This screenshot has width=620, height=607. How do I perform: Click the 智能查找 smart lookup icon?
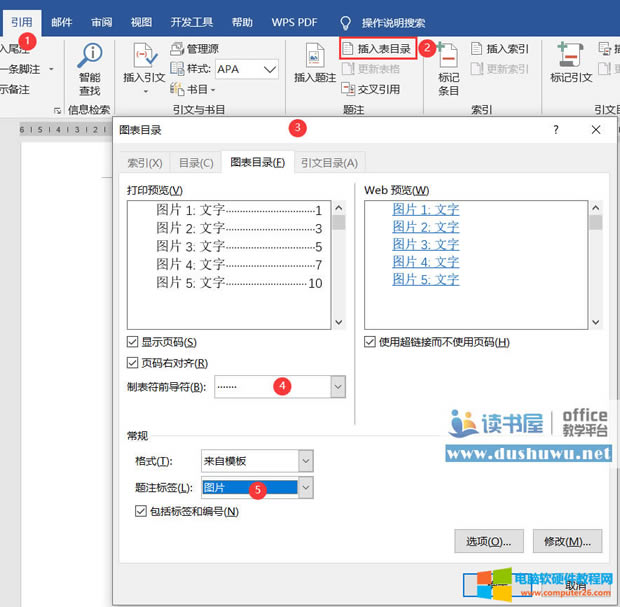[90, 56]
